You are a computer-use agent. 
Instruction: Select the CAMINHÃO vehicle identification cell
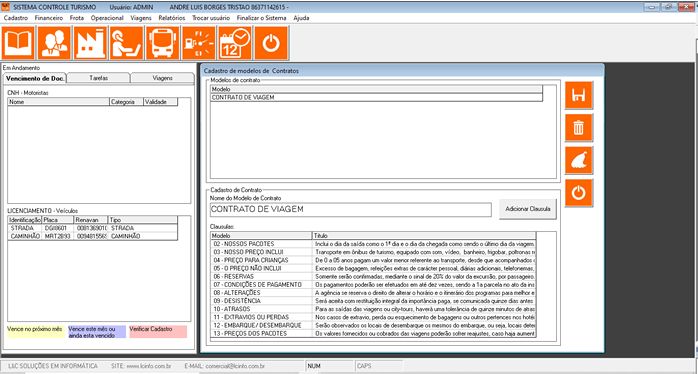coord(25,236)
